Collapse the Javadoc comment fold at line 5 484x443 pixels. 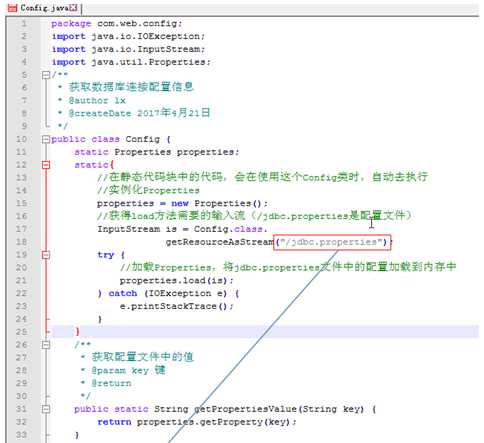[46, 75]
